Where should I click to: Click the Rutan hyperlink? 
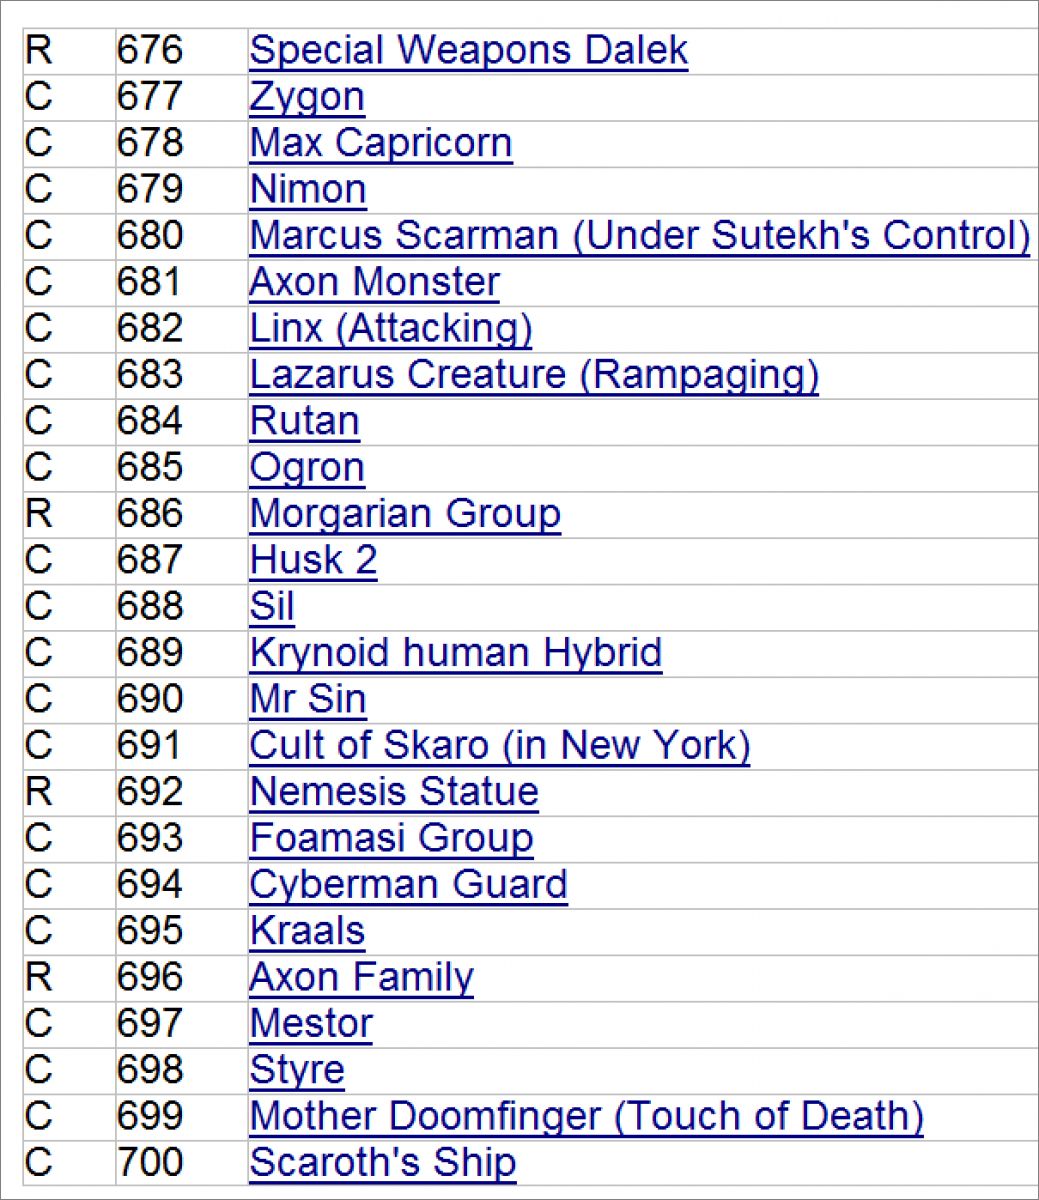(x=304, y=421)
